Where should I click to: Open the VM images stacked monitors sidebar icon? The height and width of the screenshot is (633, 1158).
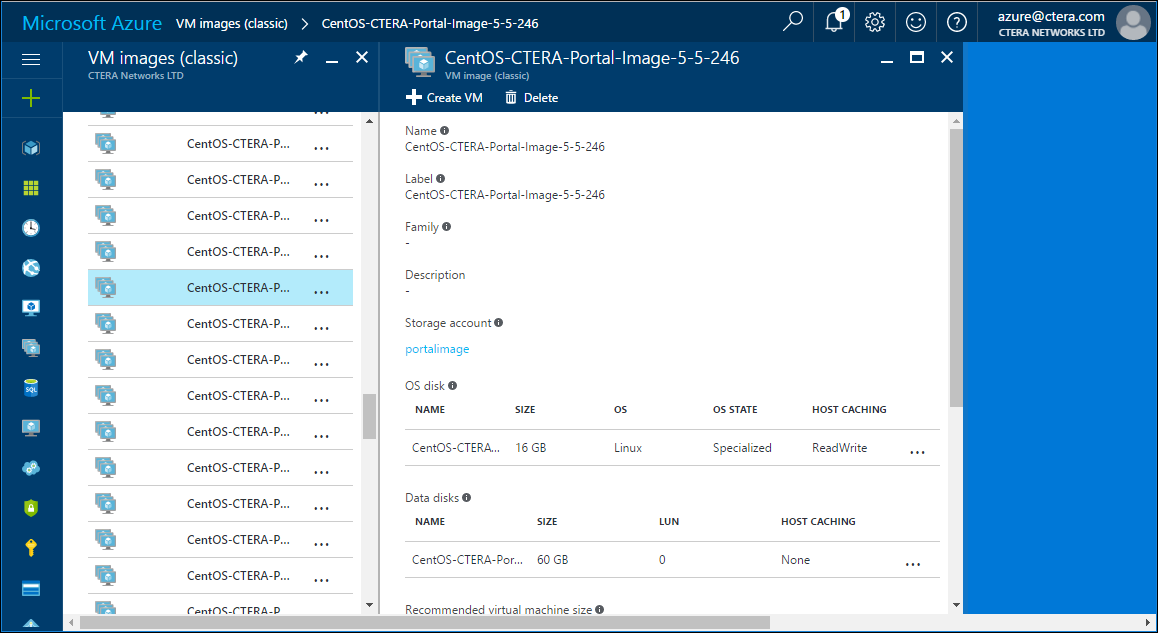coord(31,348)
